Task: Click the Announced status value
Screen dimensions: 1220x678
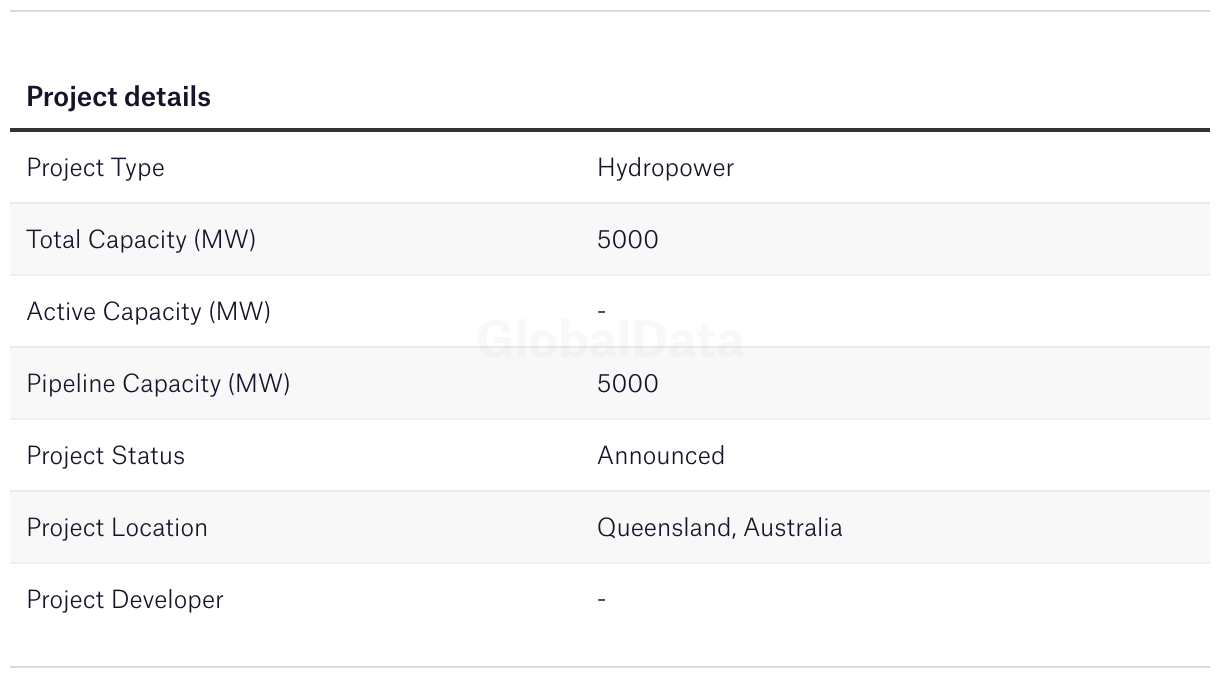Action: click(661, 456)
